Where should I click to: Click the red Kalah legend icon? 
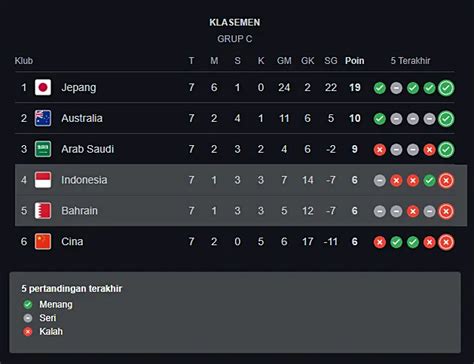point(28,332)
